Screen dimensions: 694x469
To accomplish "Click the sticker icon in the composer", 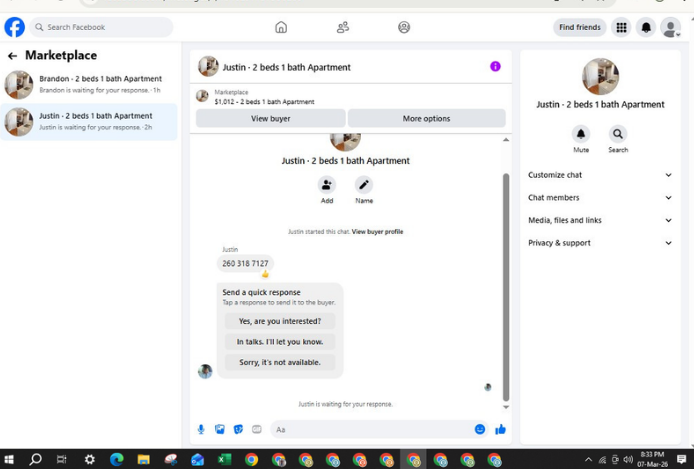I will (238, 429).
